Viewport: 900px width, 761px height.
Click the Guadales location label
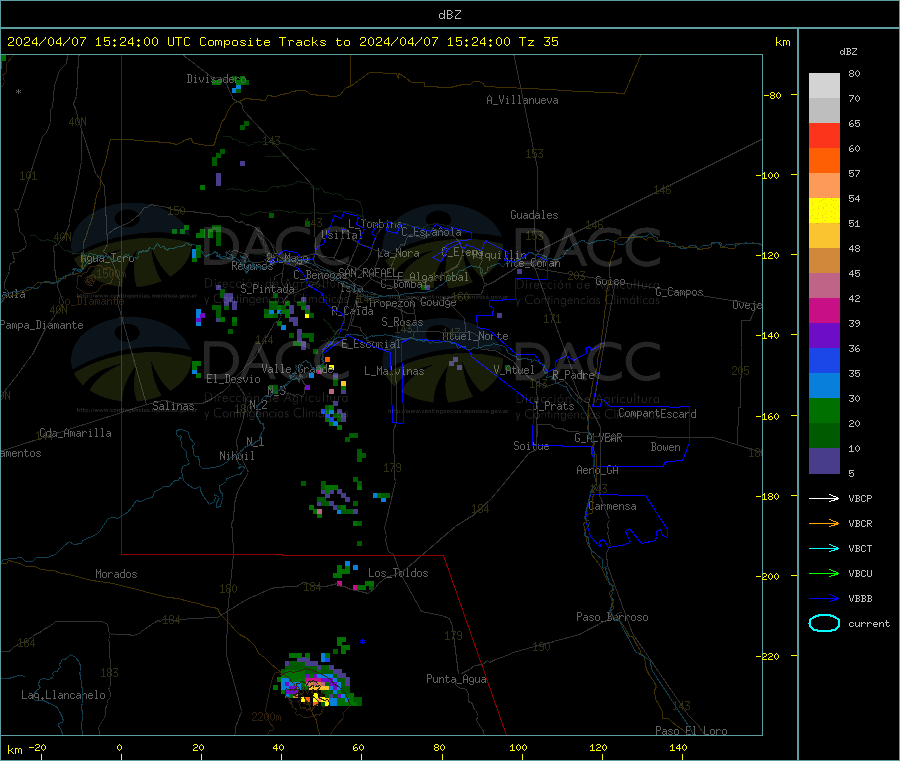[534, 215]
